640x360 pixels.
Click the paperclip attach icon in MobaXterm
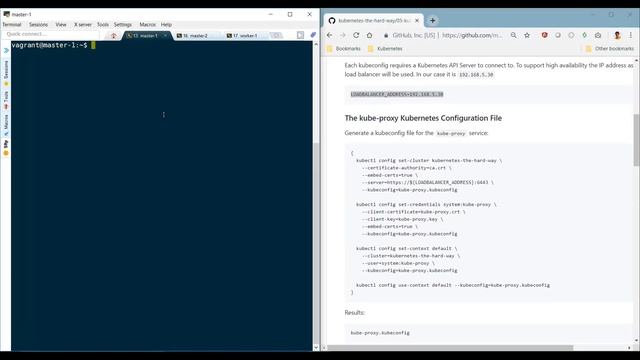(313, 35)
